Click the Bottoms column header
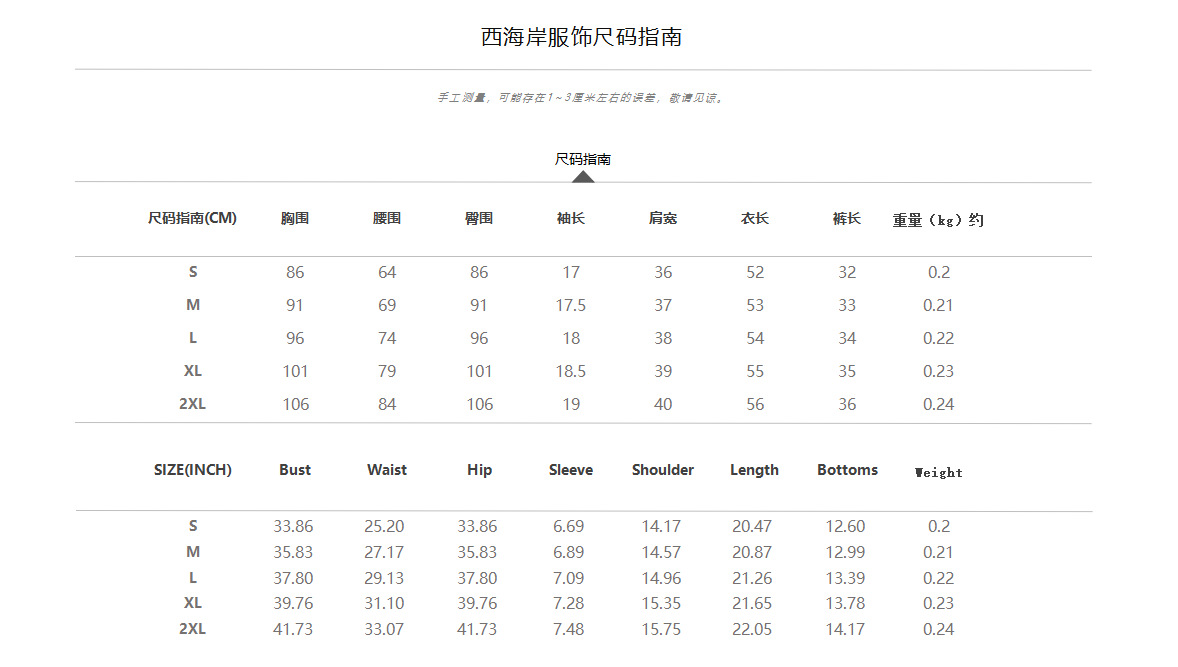The height and width of the screenshot is (667, 1178). point(847,470)
